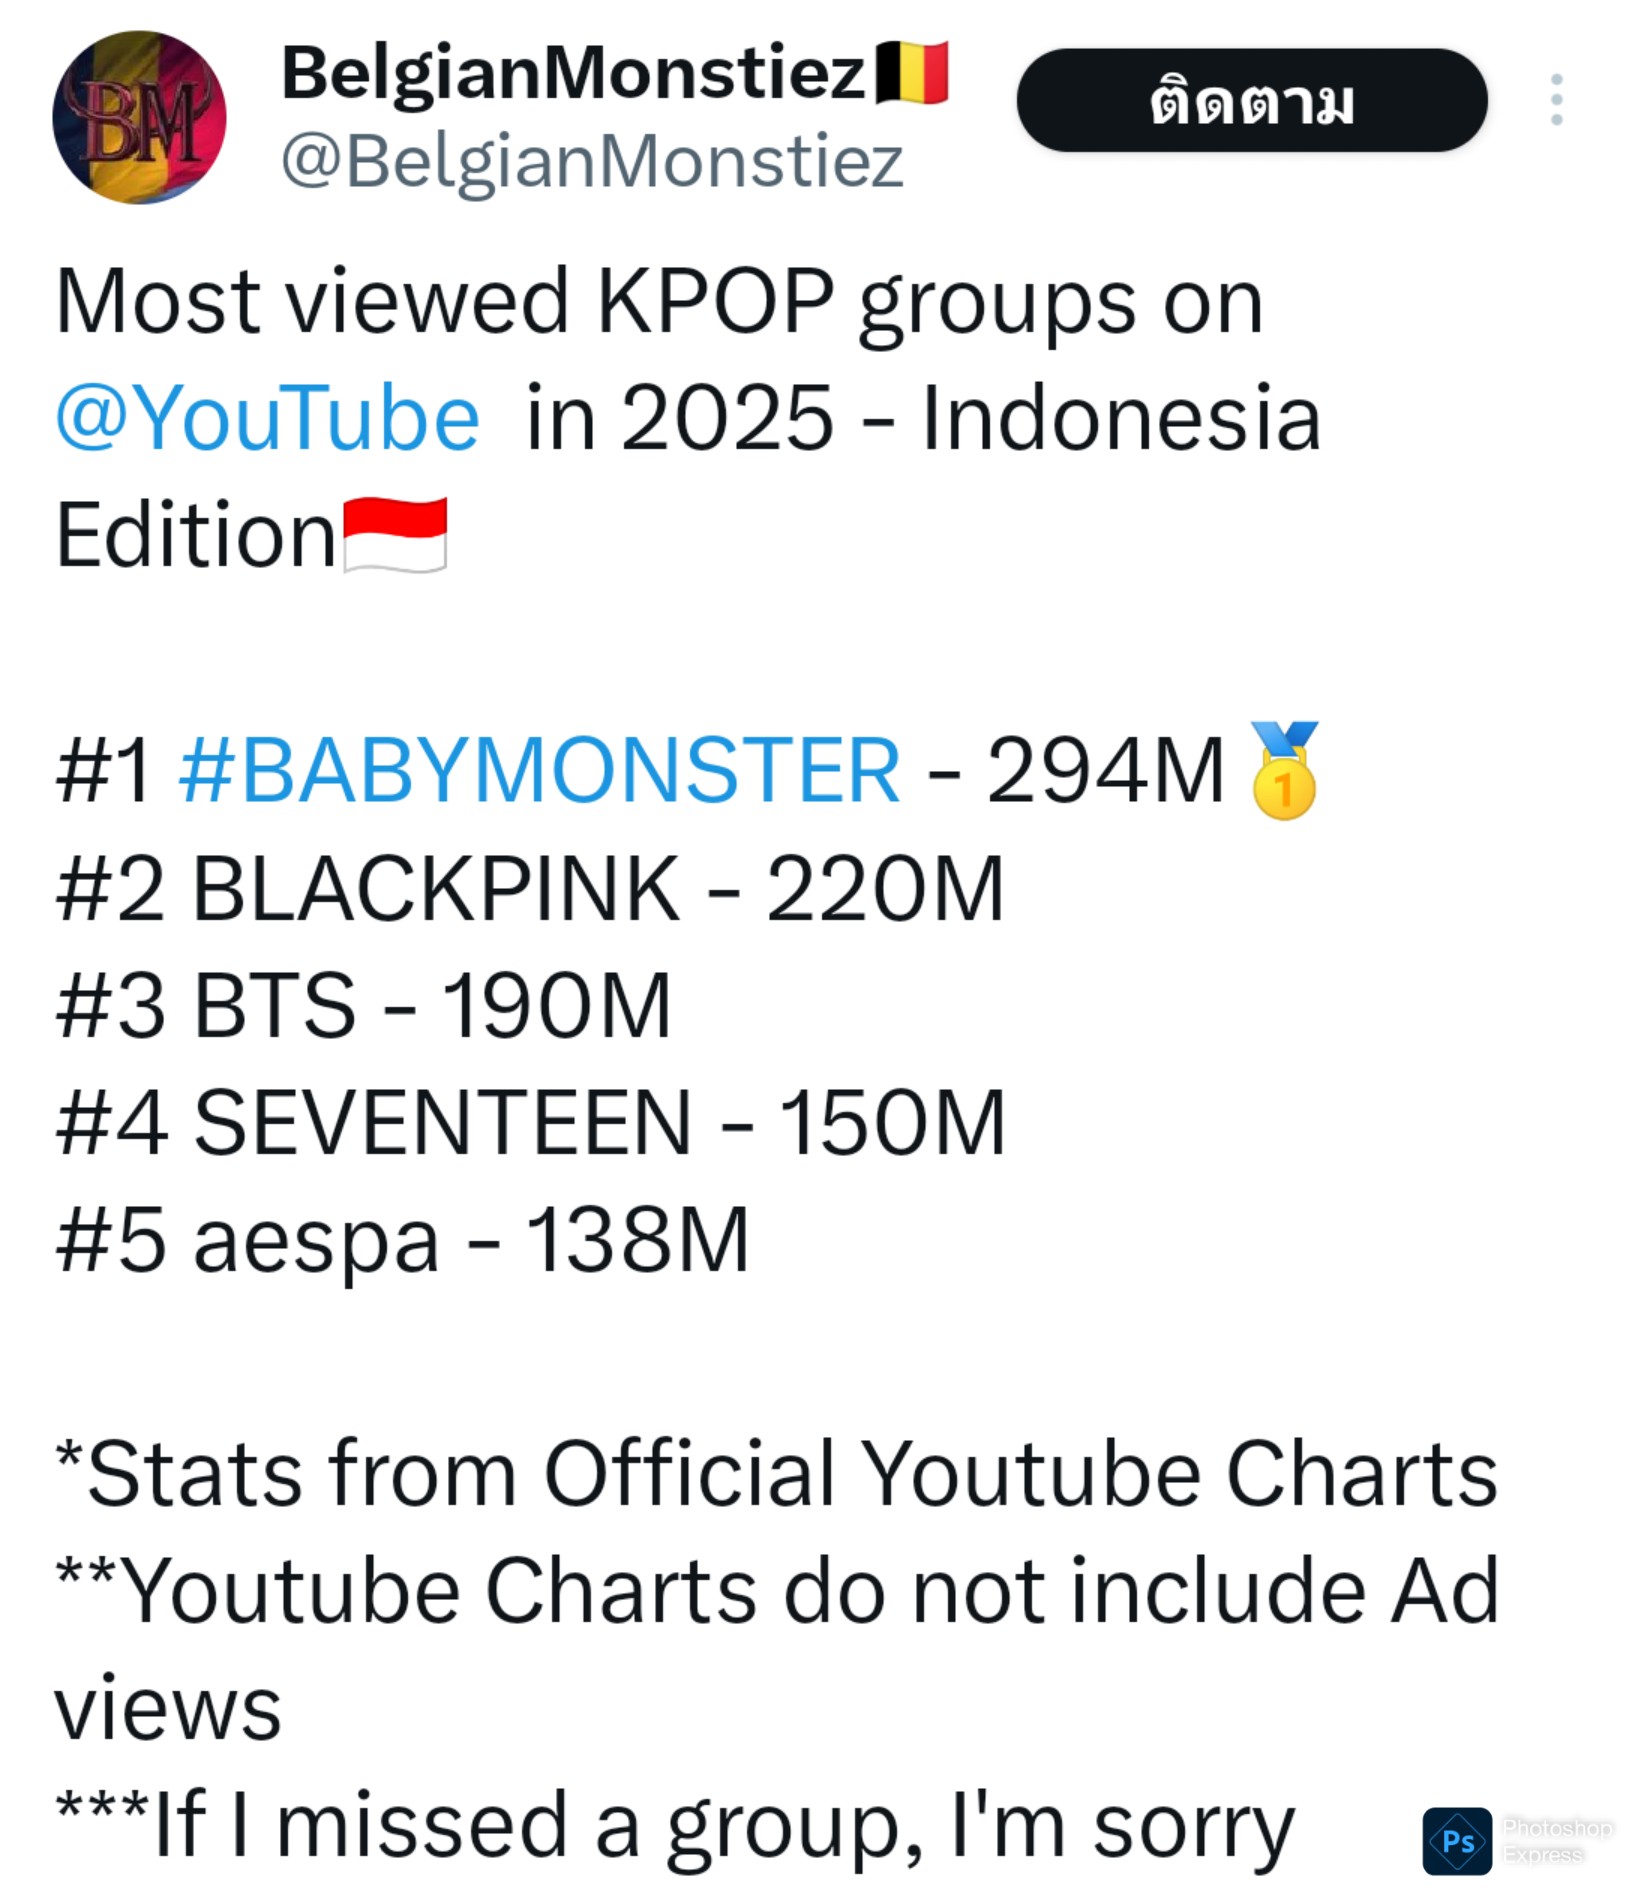The width and height of the screenshot is (1644, 1903).
Task: Select the "#4 SEVENTEEN - 150M" line
Action: [530, 1123]
